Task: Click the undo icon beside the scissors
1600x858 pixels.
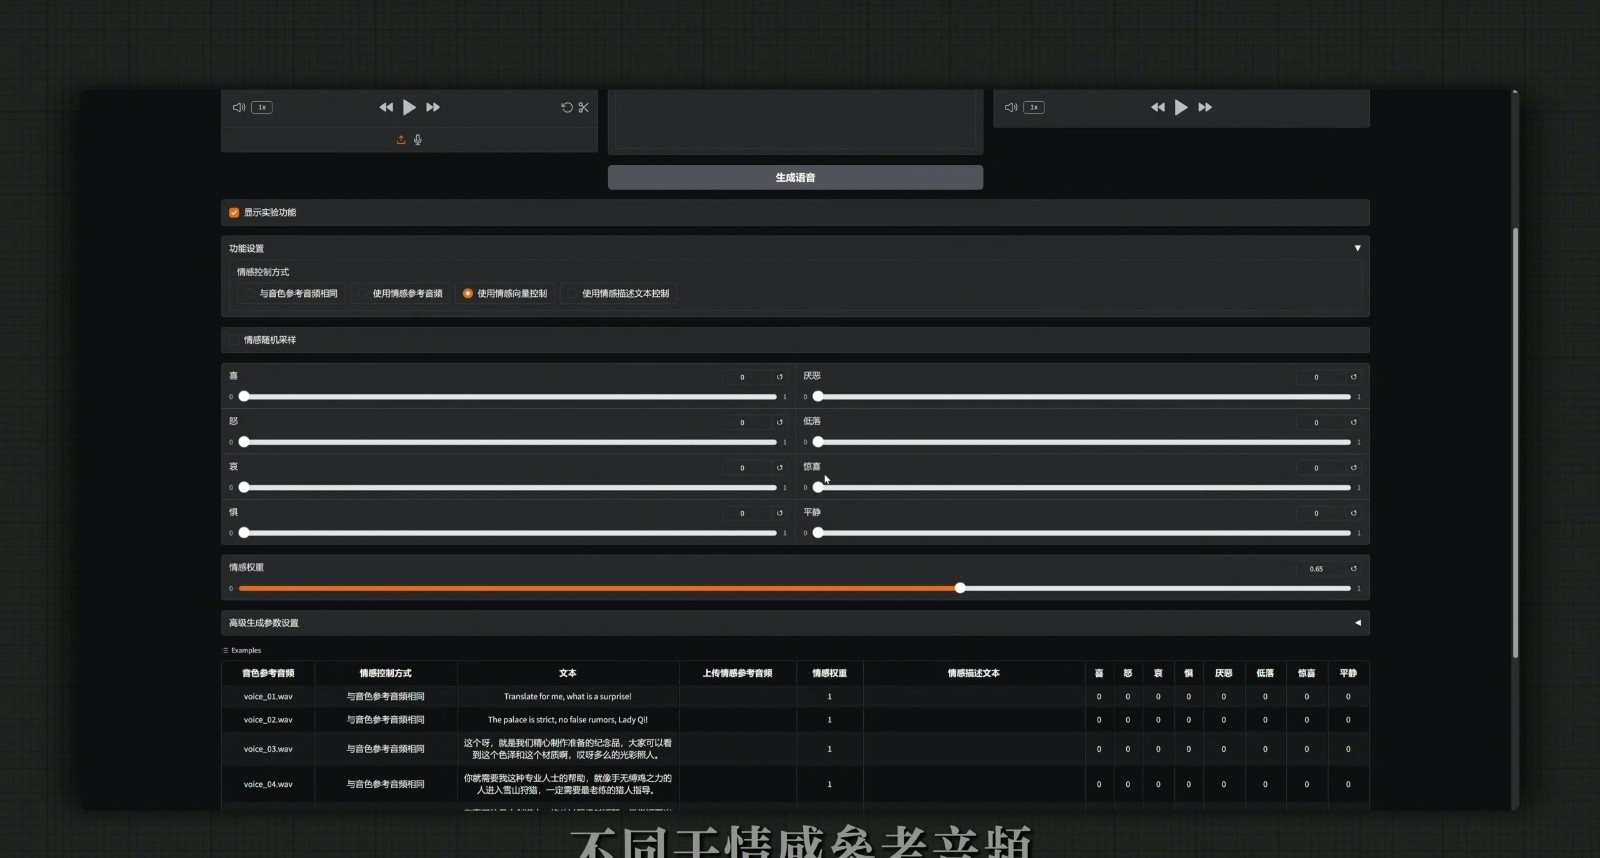Action: click(567, 107)
